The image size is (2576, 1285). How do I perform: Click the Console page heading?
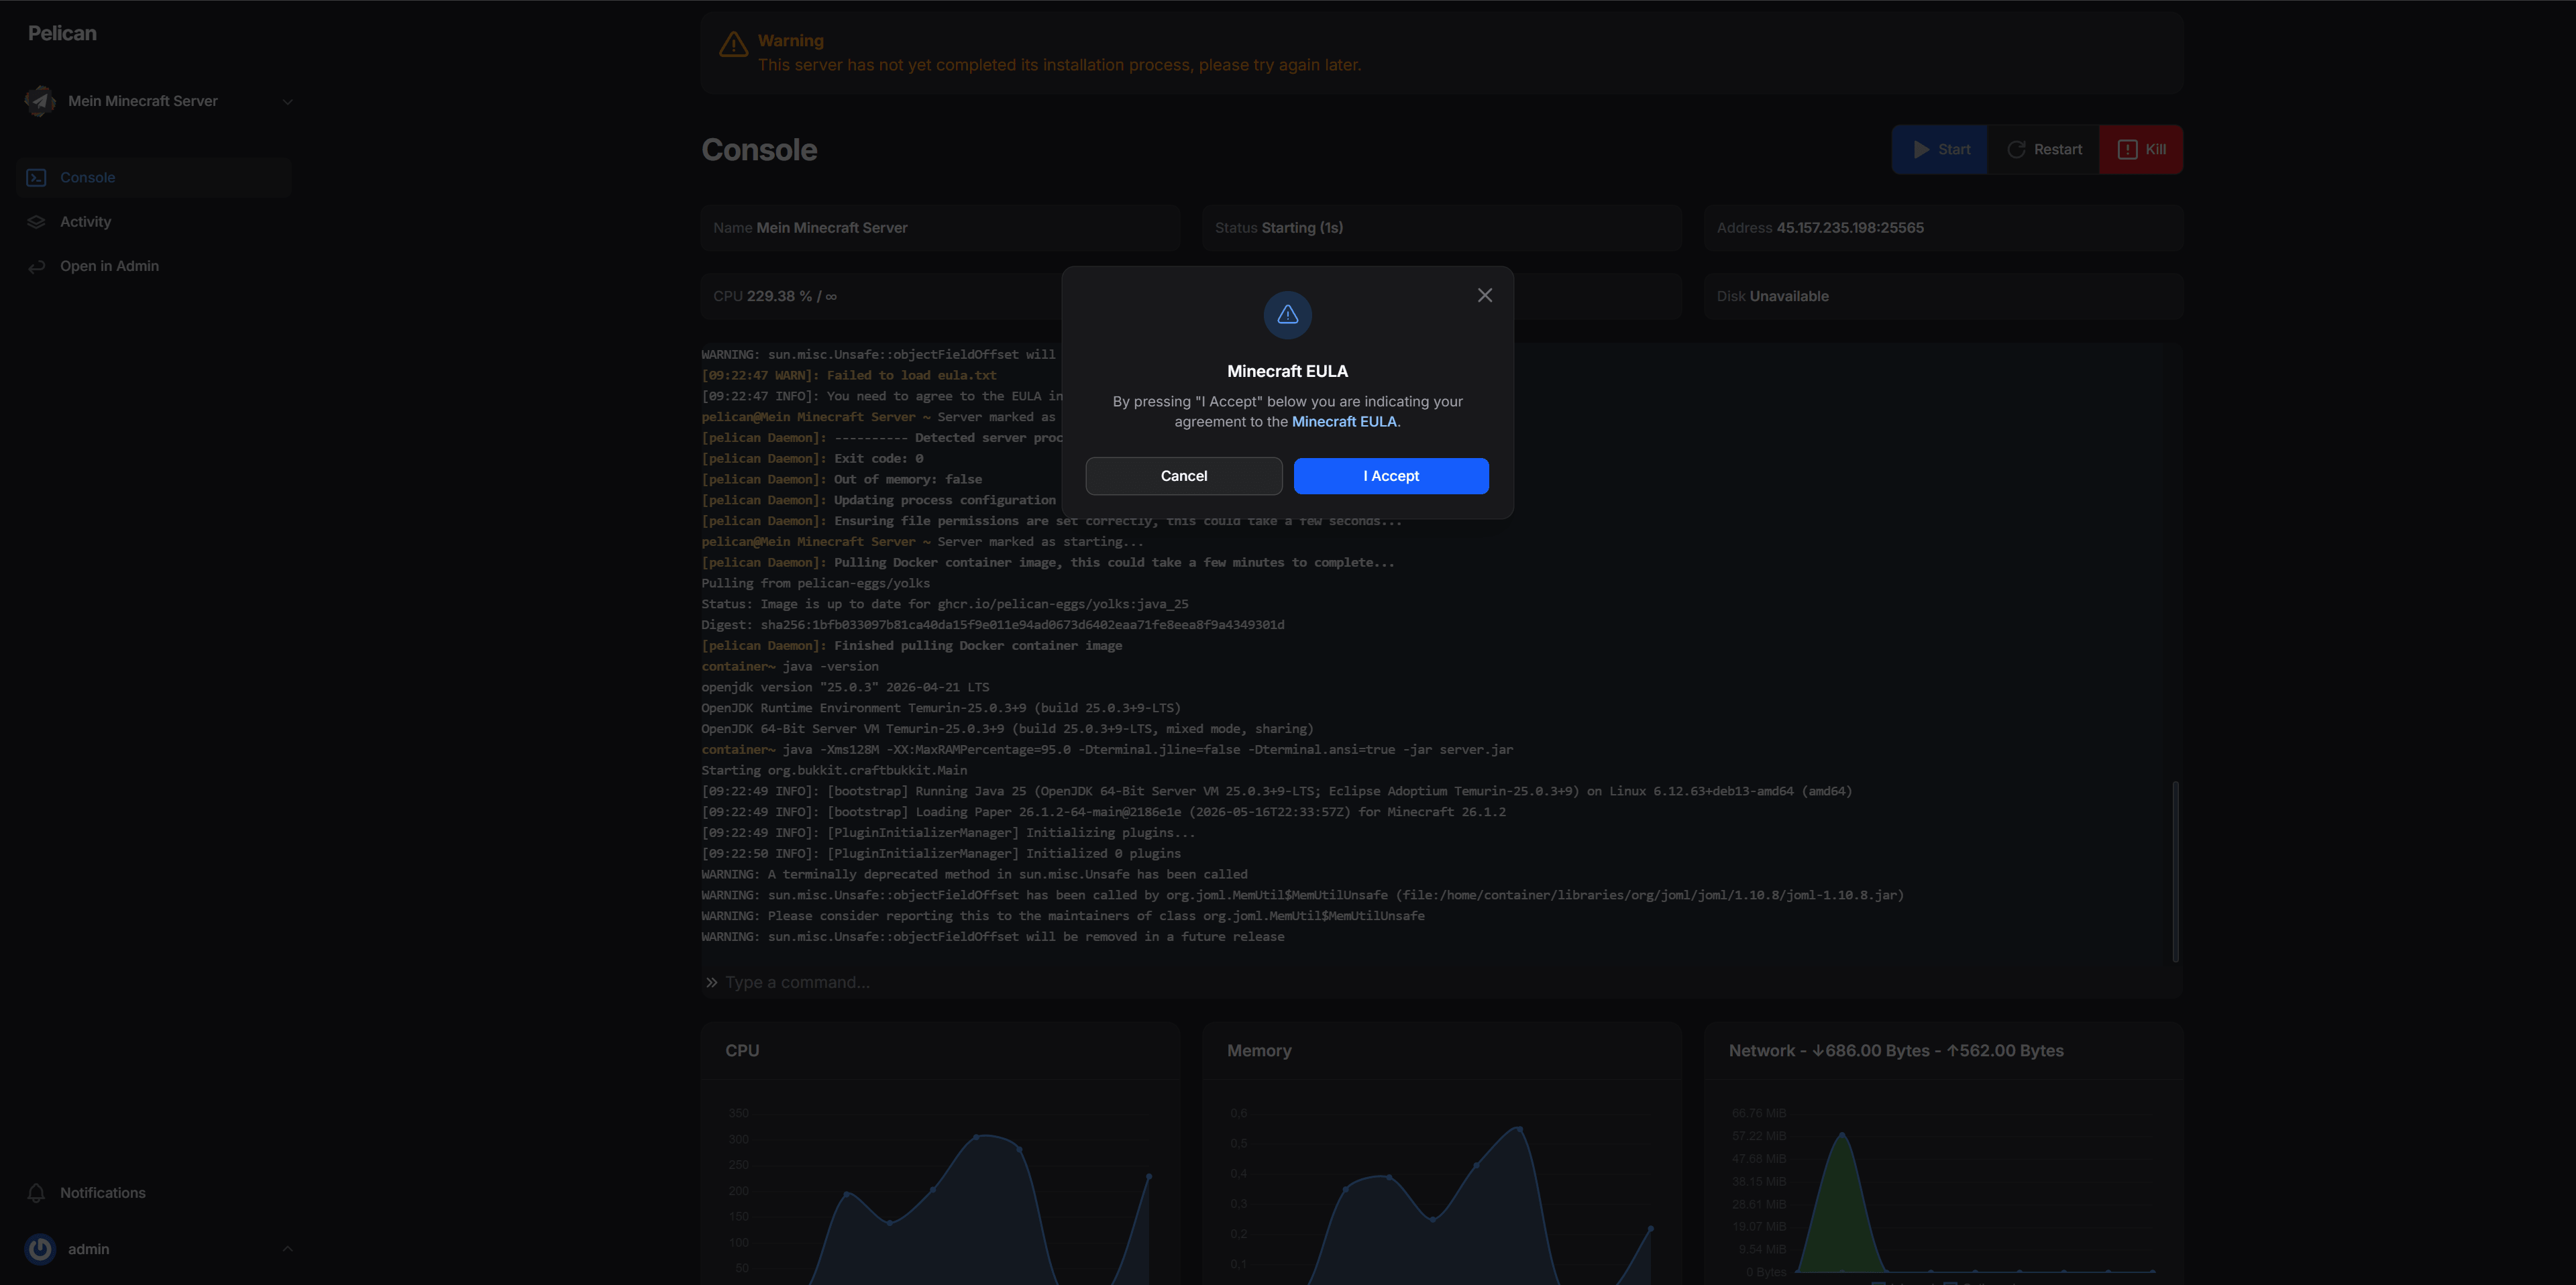pyautogui.click(x=759, y=150)
